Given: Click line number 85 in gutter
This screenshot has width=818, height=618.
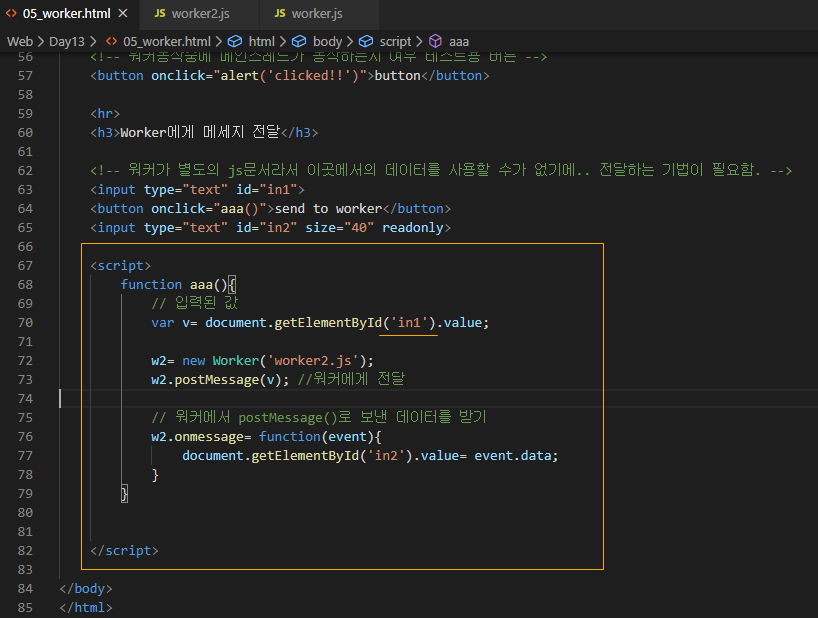Looking at the screenshot, I should click(25, 608).
